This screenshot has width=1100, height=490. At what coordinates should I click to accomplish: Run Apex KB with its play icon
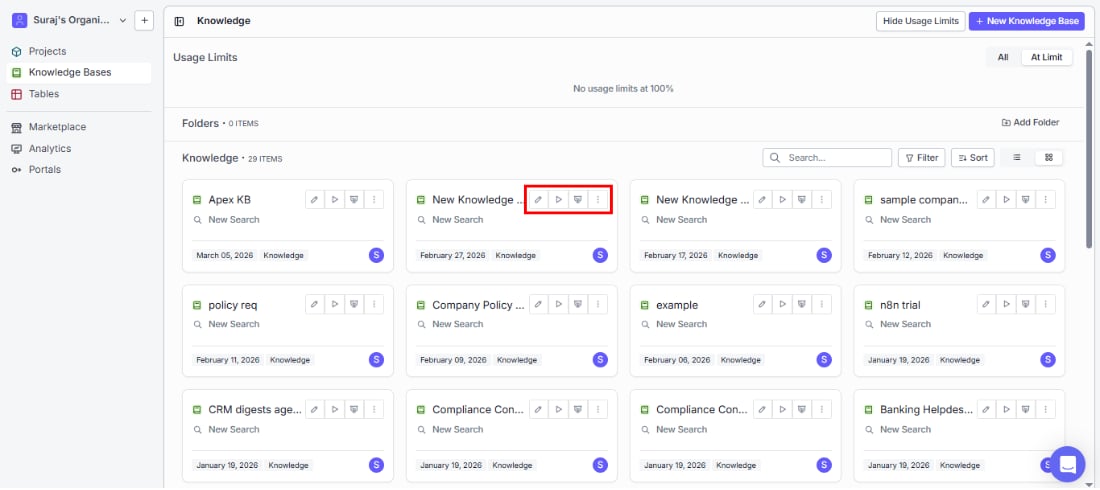pos(335,199)
